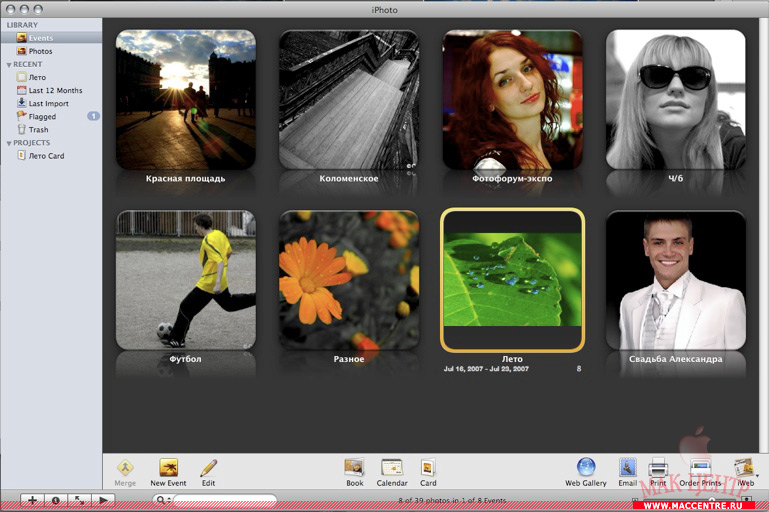Click the info button in bottom bar
Image resolution: width=769 pixels, height=512 pixels.
tap(55, 500)
